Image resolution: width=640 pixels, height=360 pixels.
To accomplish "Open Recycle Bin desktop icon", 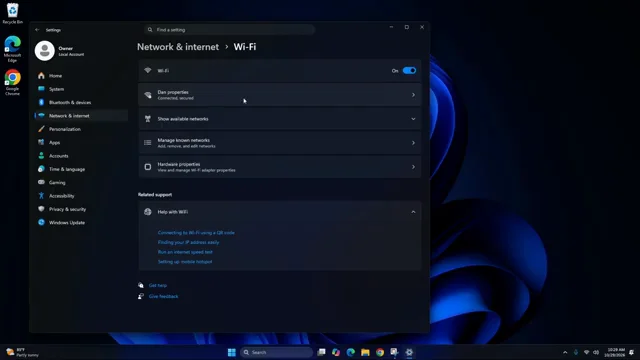I will pyautogui.click(x=13, y=13).
